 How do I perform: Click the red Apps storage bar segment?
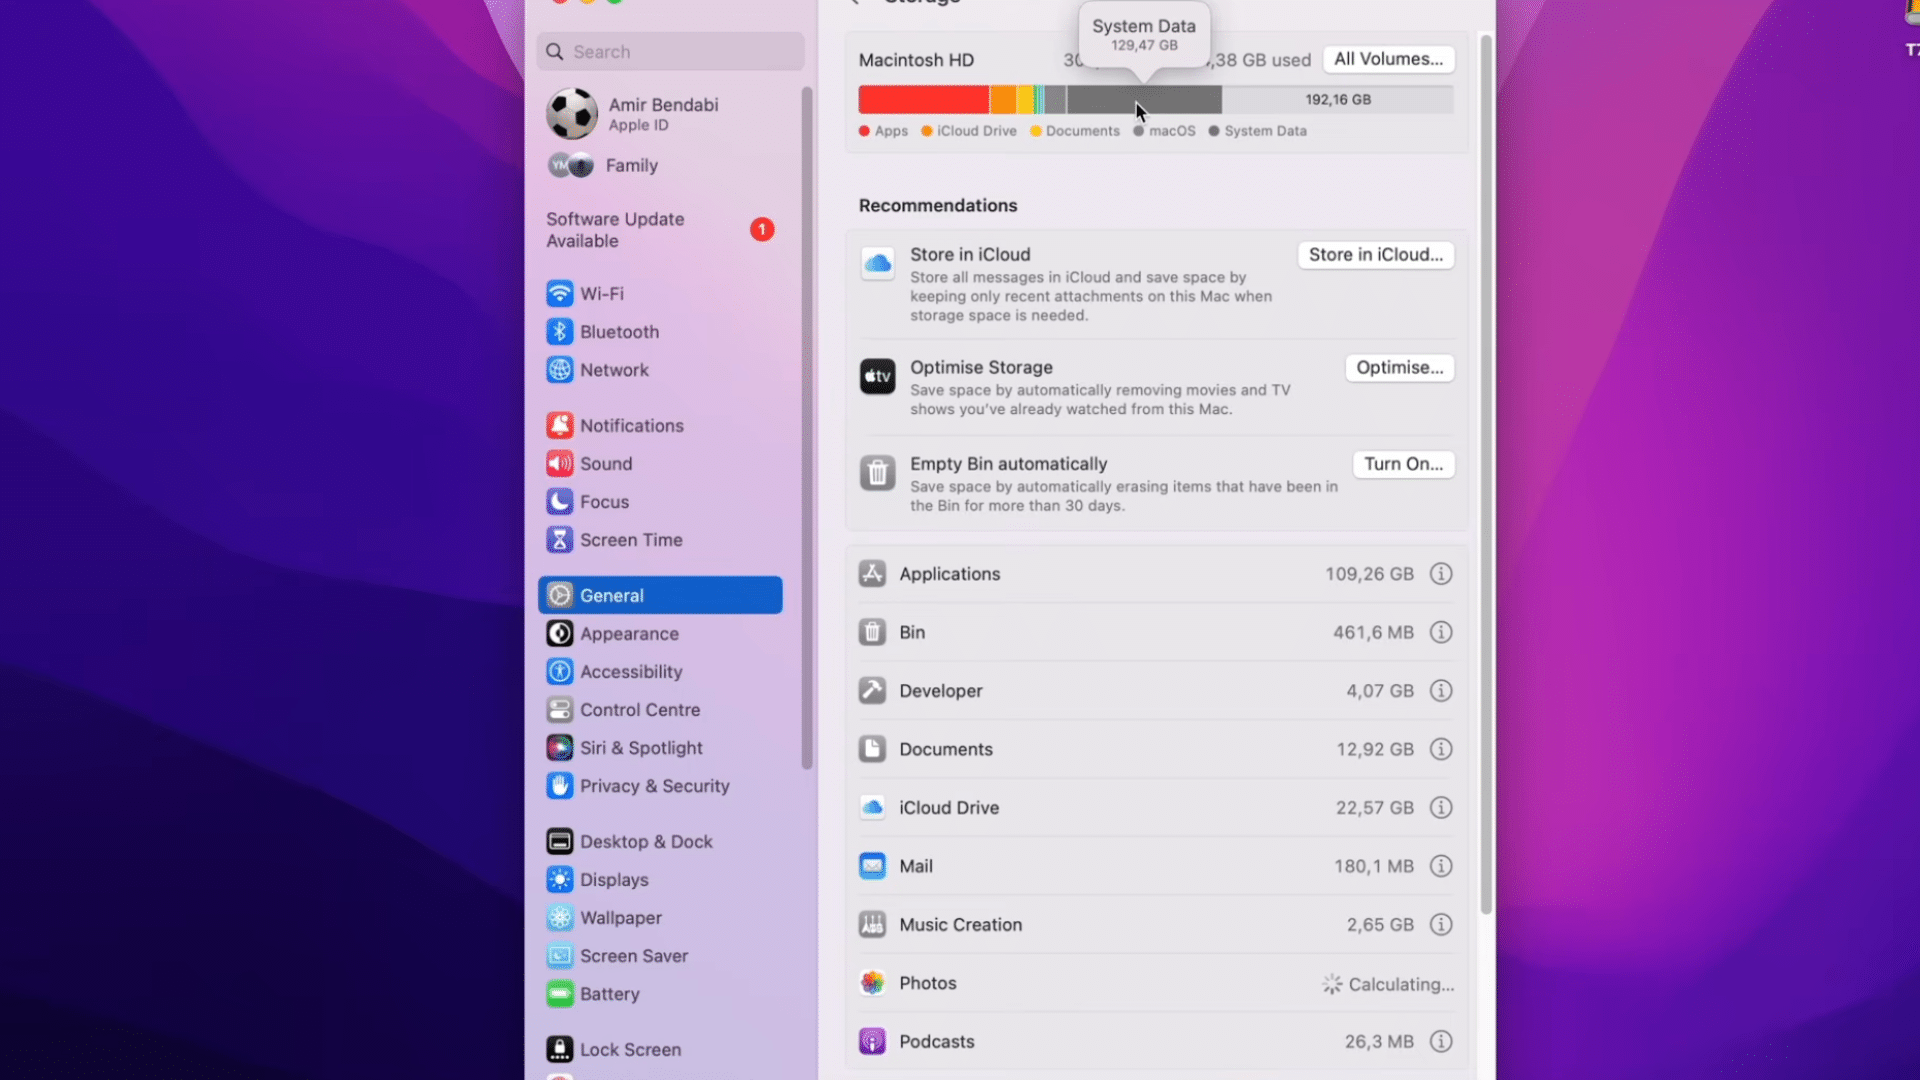(924, 100)
